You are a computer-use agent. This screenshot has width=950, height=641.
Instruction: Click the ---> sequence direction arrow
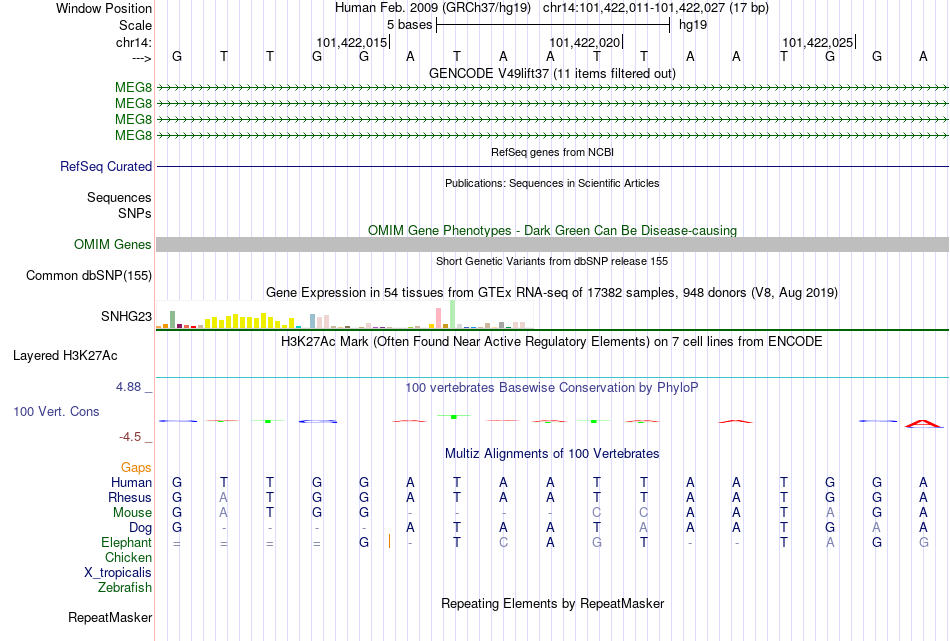pos(141,58)
